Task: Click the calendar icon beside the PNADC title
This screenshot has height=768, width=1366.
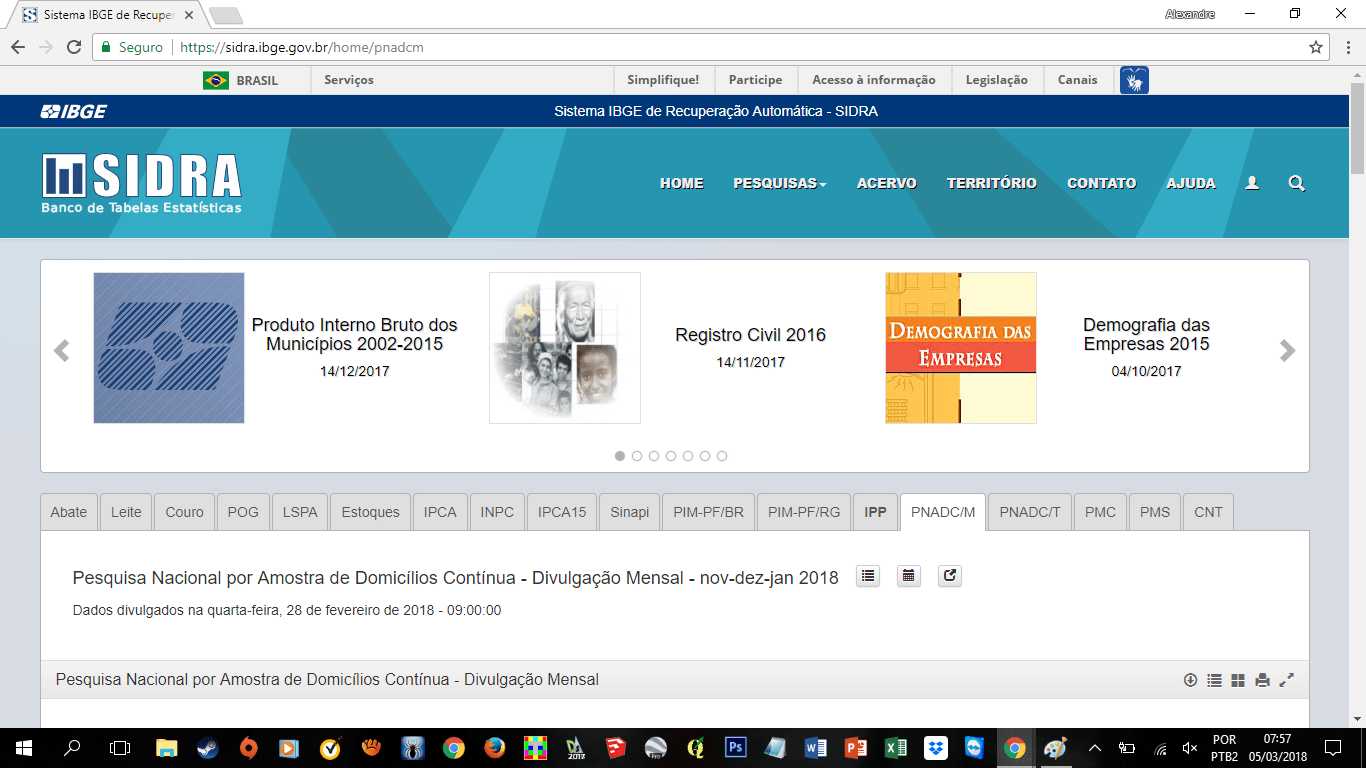Action: 908,576
